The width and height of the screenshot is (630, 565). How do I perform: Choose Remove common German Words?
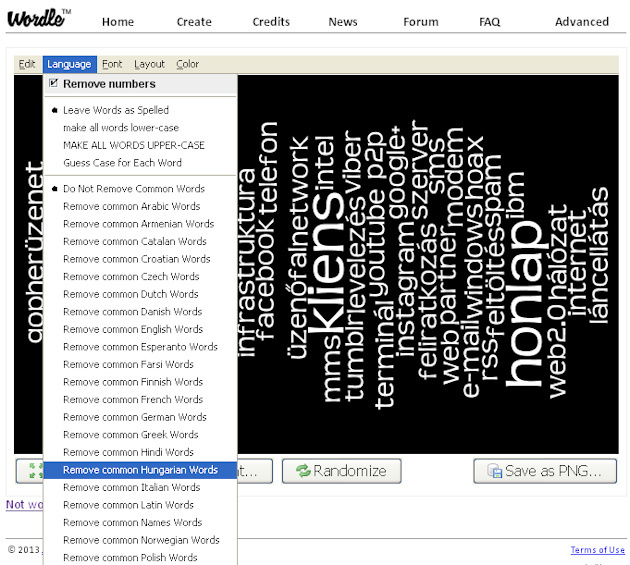point(140,417)
